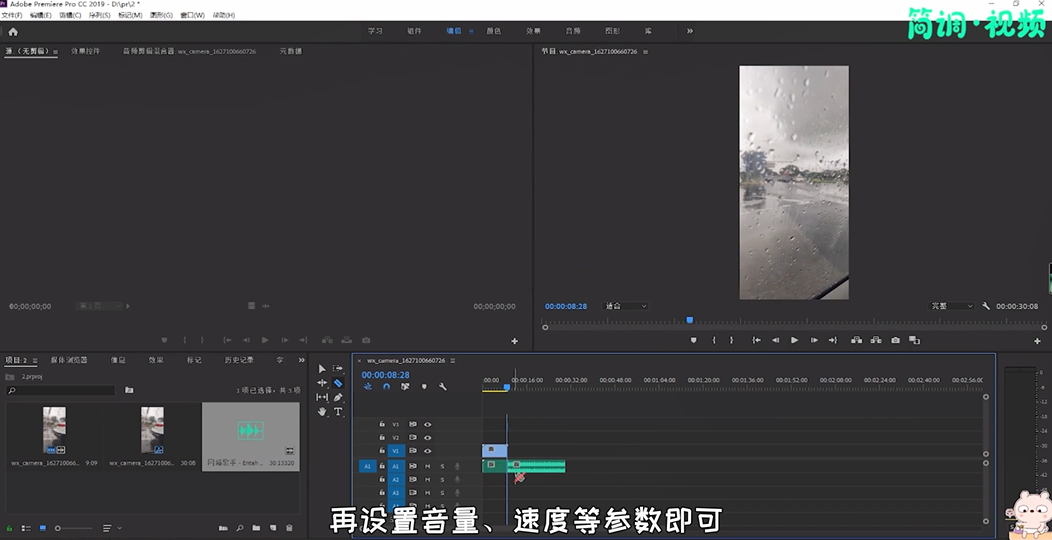Viewport: 1052px width, 540px height.
Task: Open the 文件(F) menu
Action: [12, 16]
